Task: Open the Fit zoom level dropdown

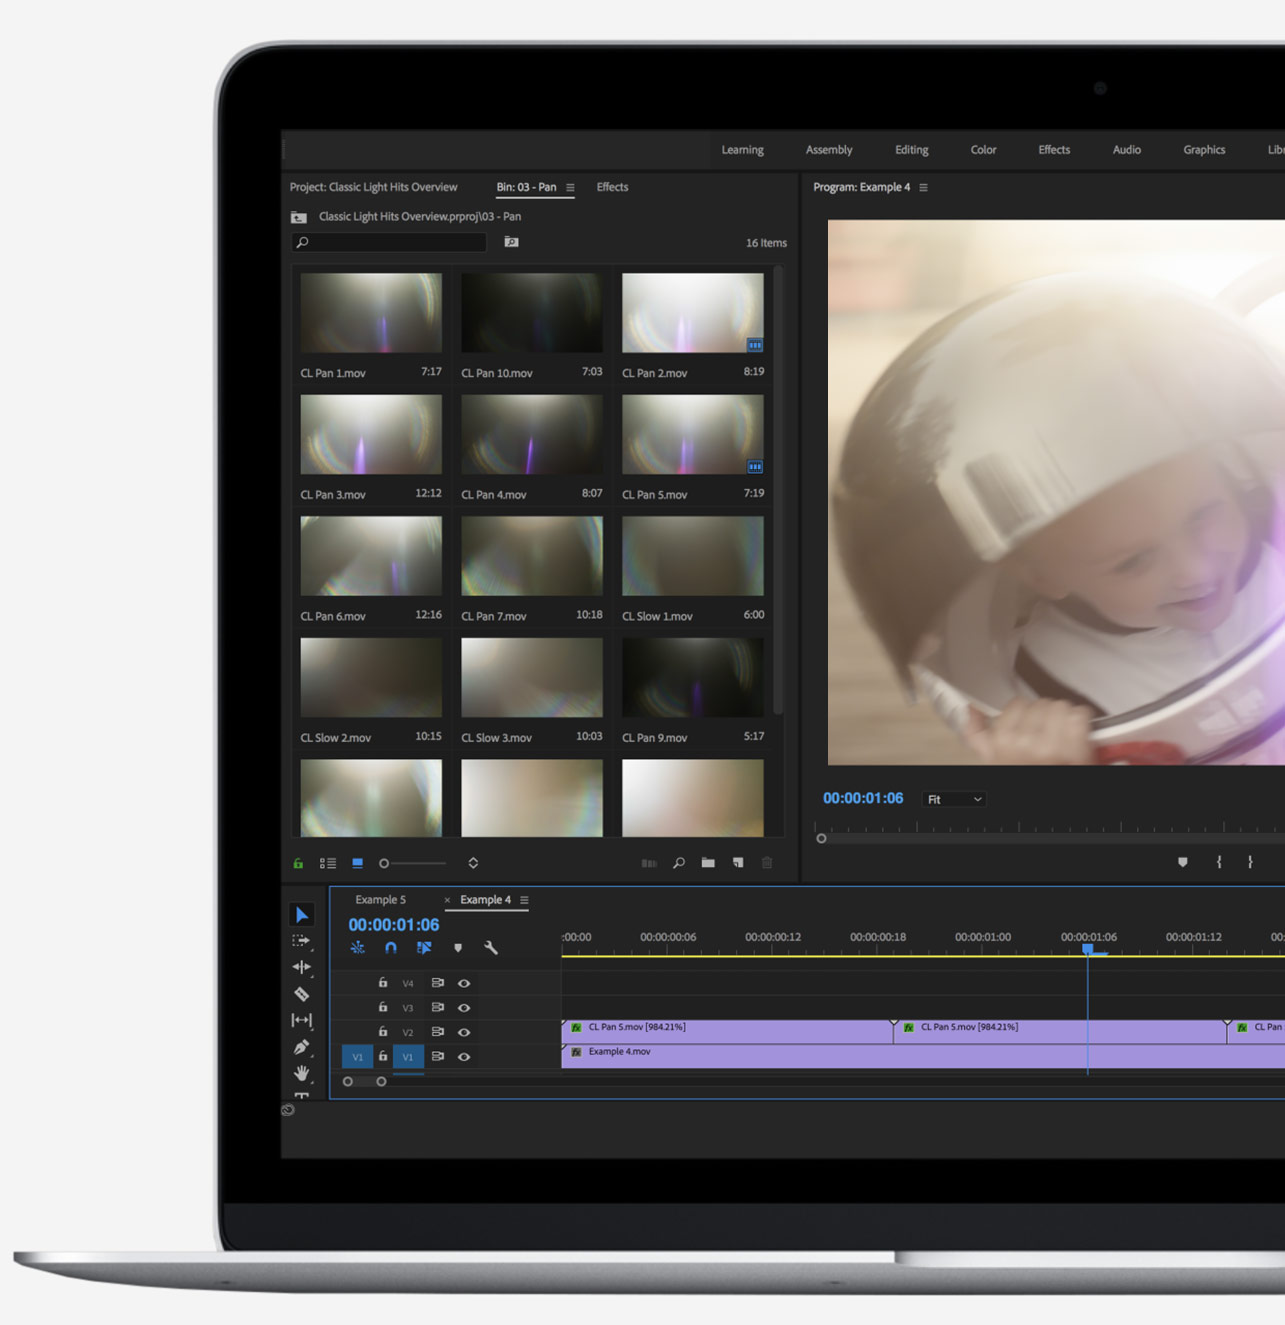Action: tap(954, 799)
